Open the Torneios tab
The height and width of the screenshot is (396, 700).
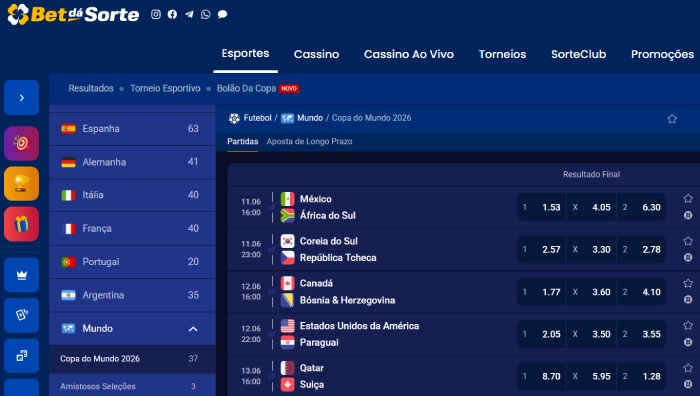click(502, 54)
